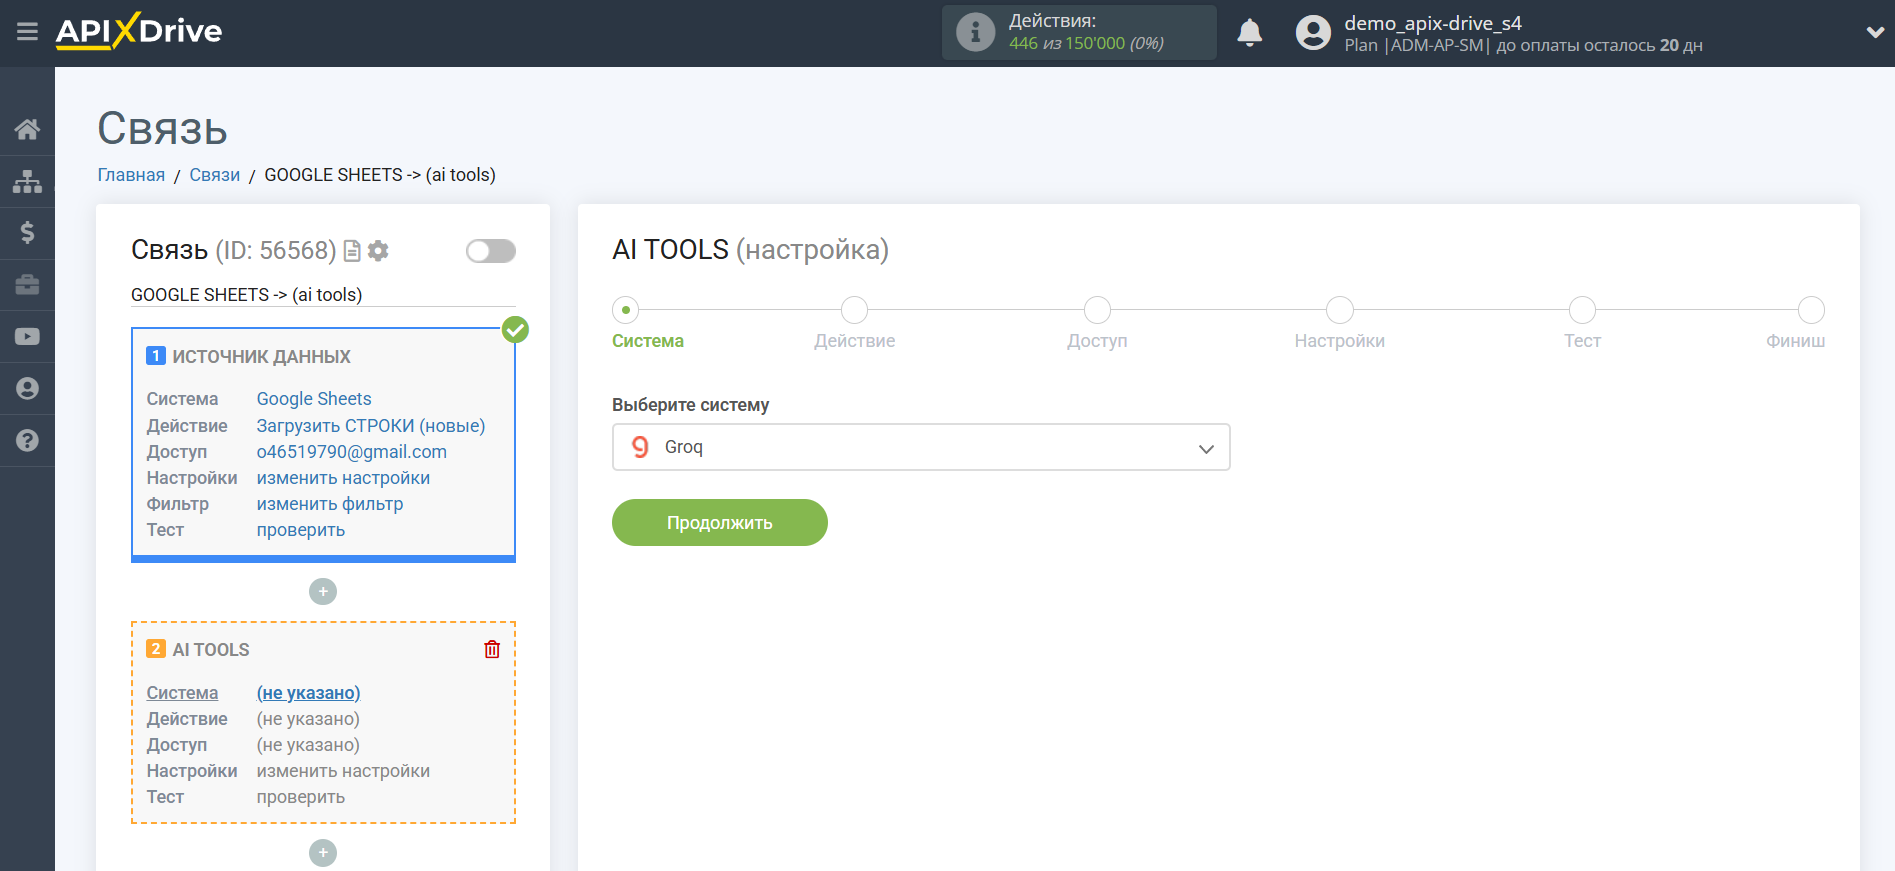The width and height of the screenshot is (1895, 871).
Task: Select the Действие step circle
Action: point(854,310)
